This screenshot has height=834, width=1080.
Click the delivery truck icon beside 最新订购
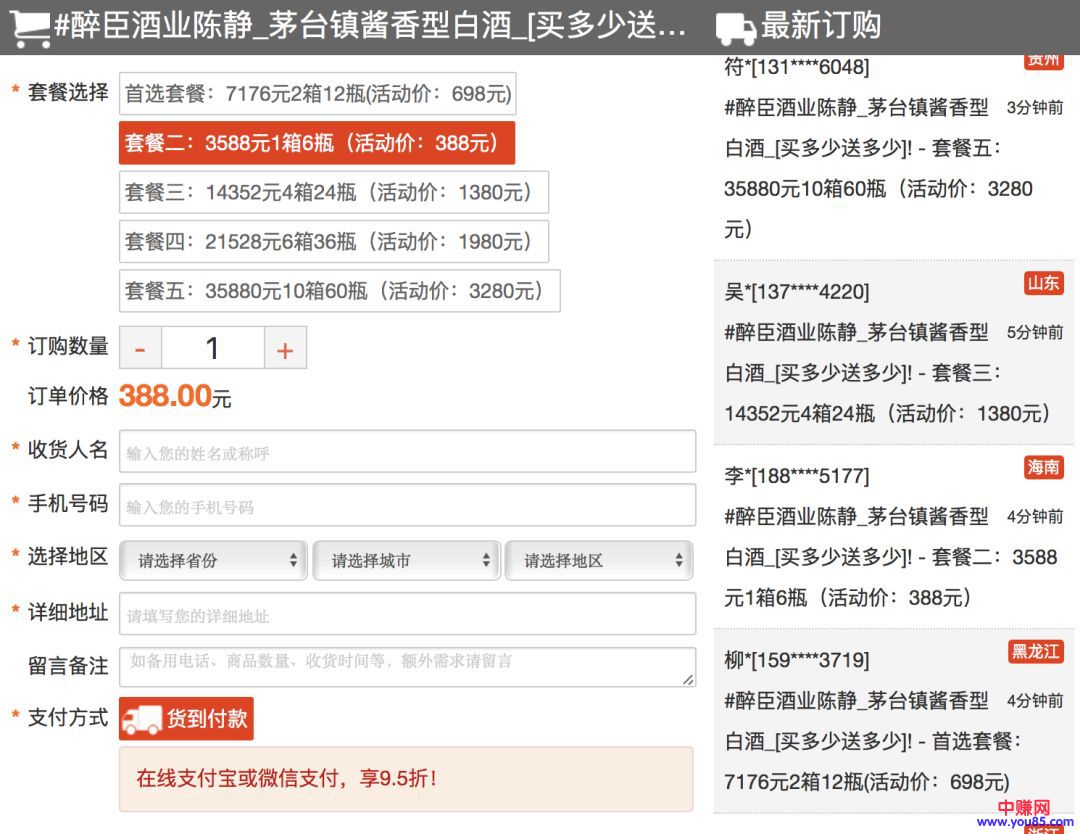[x=735, y=28]
